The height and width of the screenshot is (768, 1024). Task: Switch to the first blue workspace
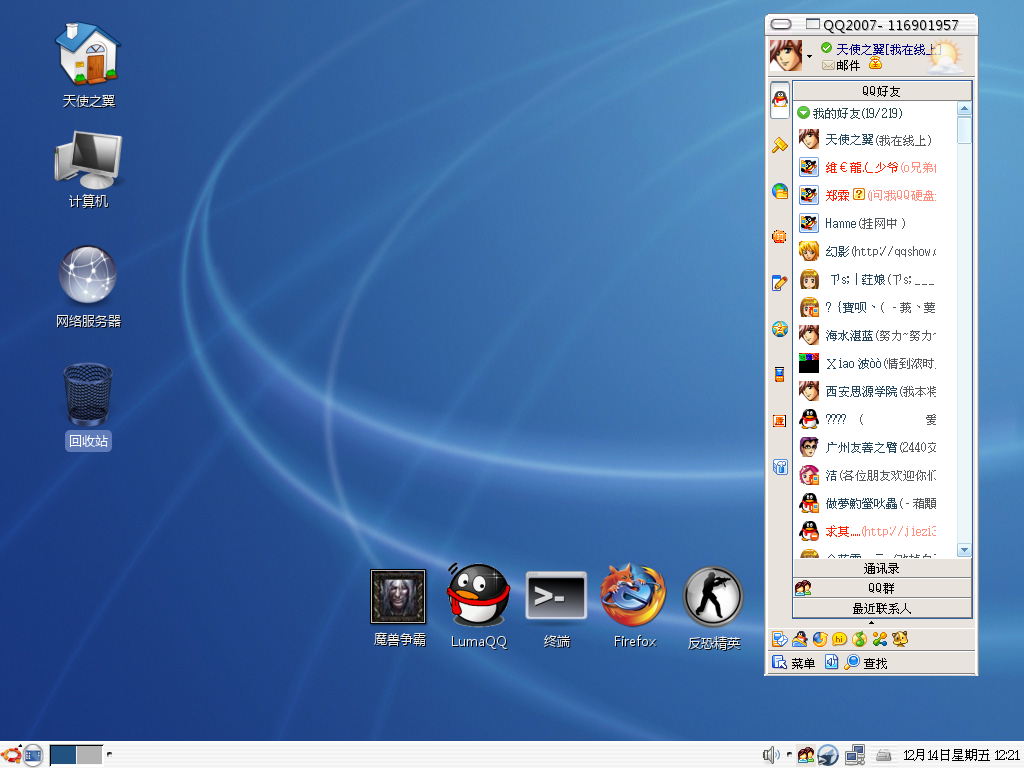tap(63, 755)
